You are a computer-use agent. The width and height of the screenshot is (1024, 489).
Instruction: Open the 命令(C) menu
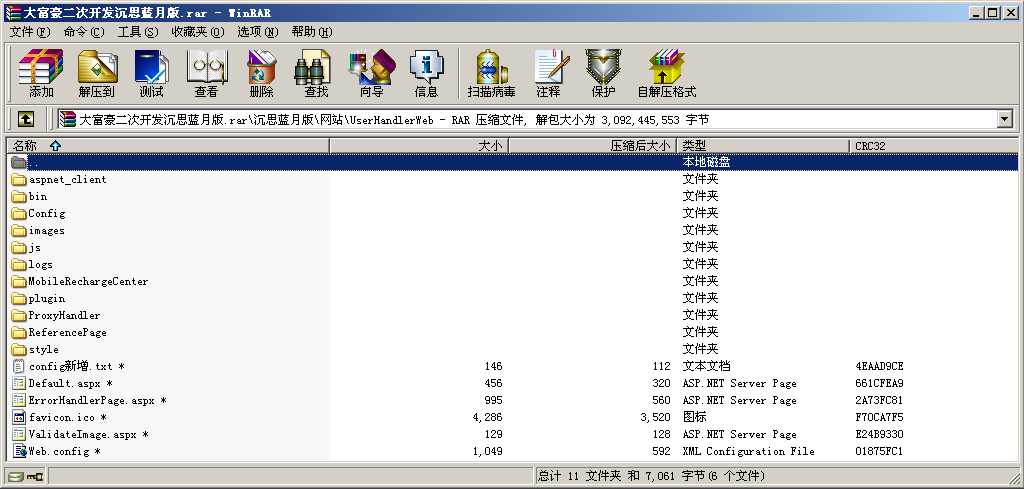[84, 32]
